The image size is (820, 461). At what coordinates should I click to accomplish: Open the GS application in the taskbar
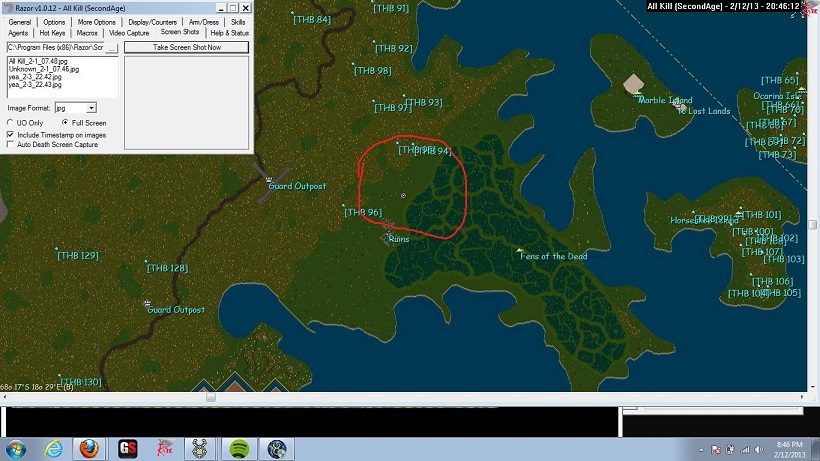pyautogui.click(x=128, y=449)
